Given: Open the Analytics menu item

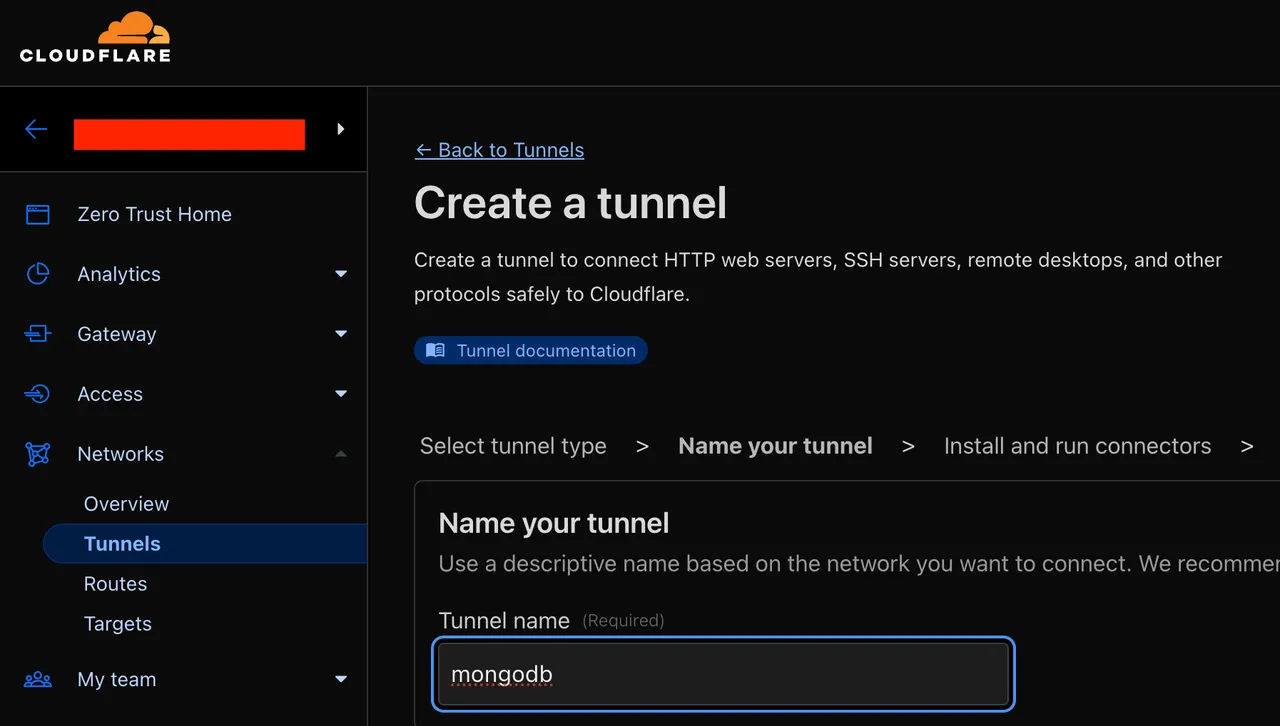Looking at the screenshot, I should [x=119, y=274].
